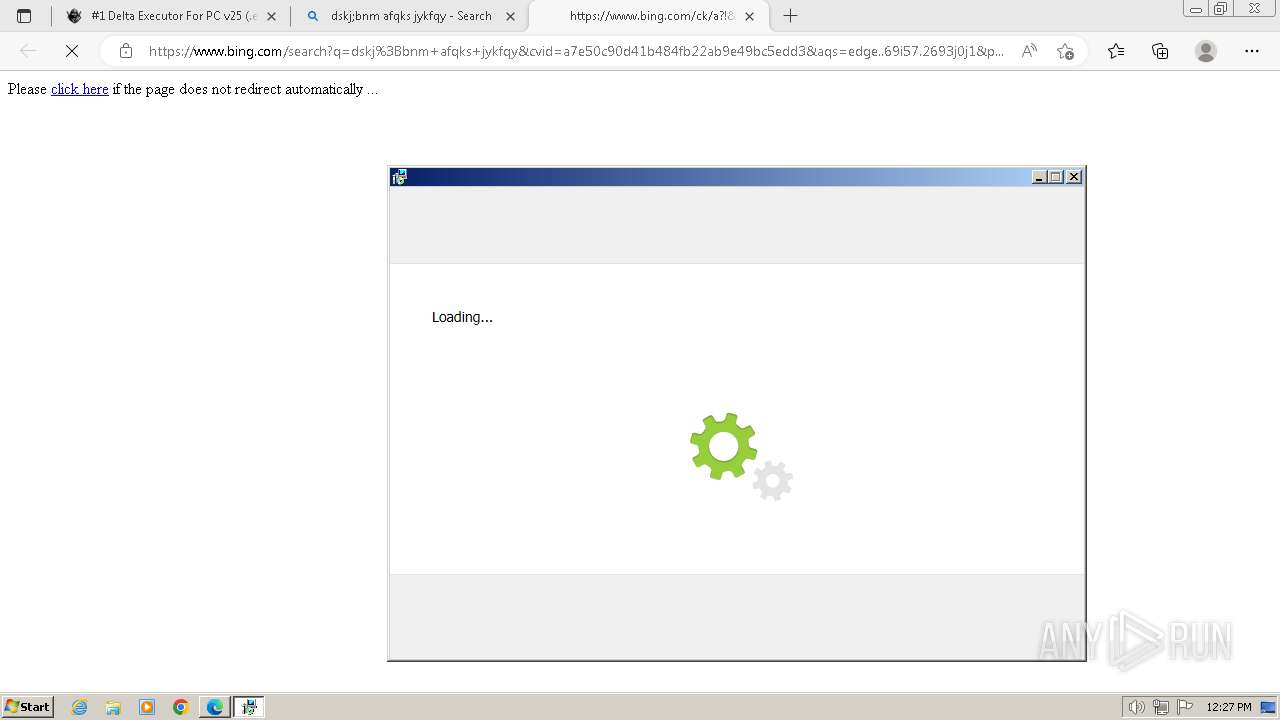Image resolution: width=1280 pixels, height=720 pixels.
Task: Minimize the Edge browser window
Action: coord(1196,9)
